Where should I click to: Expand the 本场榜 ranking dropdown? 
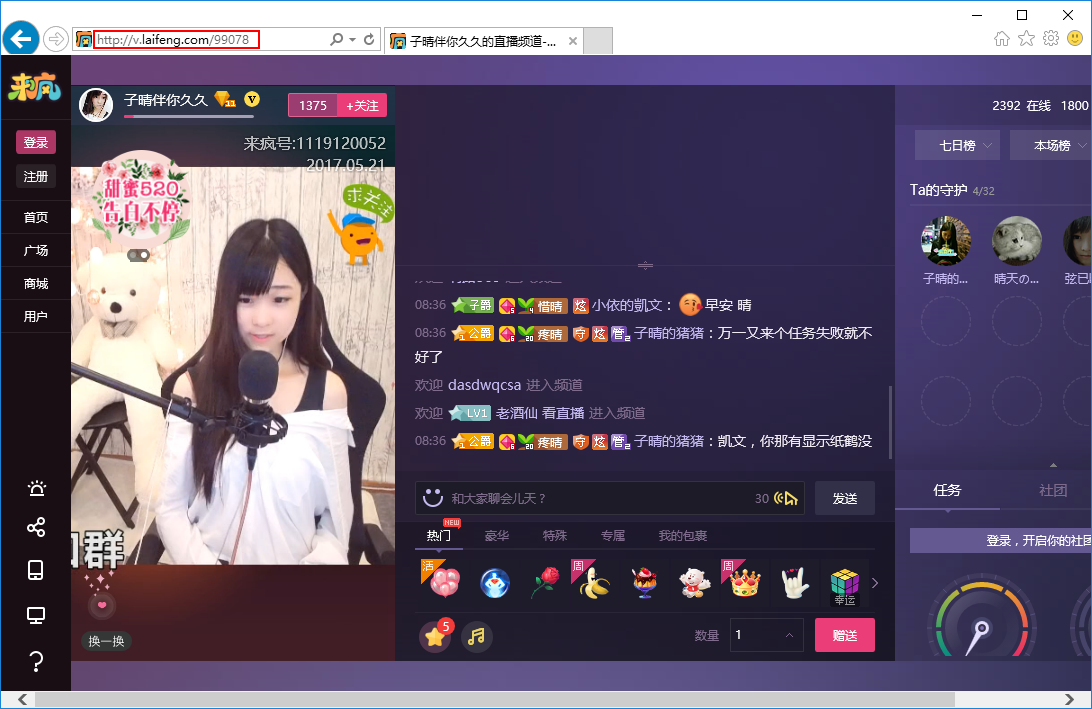tap(1052, 146)
